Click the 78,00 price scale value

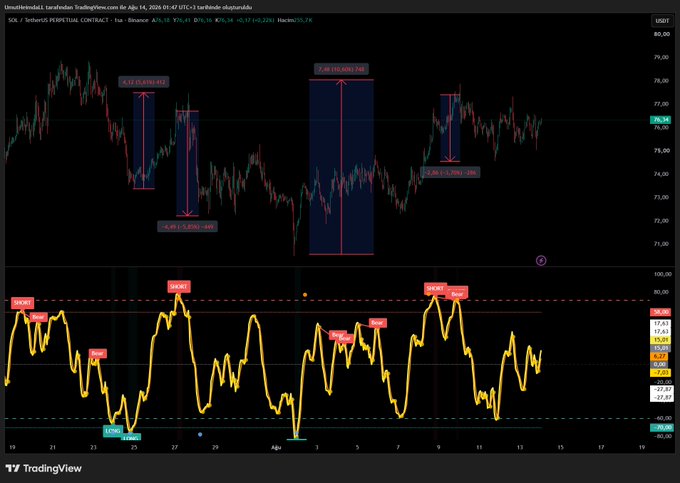(x=662, y=81)
